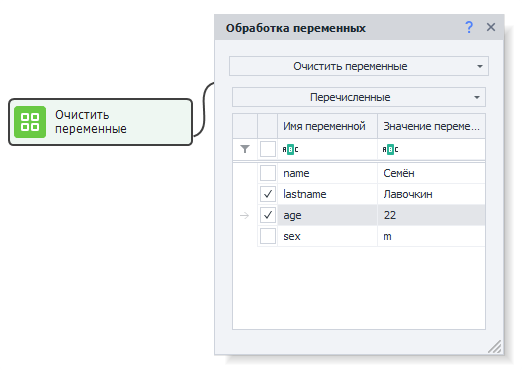Viewport: 522px width, 370px height.
Task: Click the age variable cell
Action: (x=327, y=215)
